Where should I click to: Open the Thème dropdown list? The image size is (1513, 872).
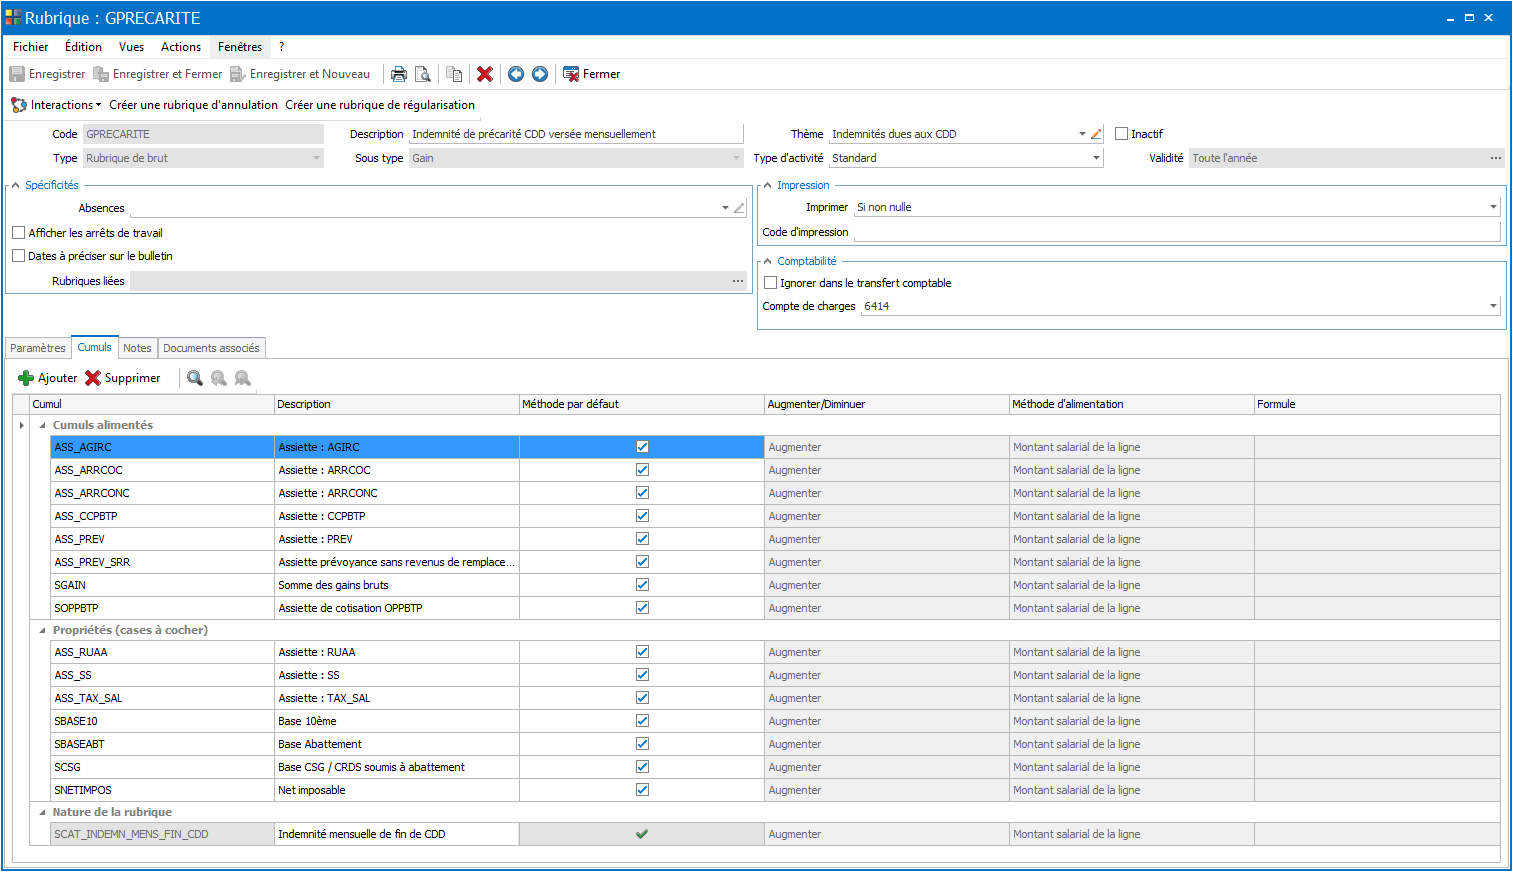pyautogui.click(x=1082, y=134)
